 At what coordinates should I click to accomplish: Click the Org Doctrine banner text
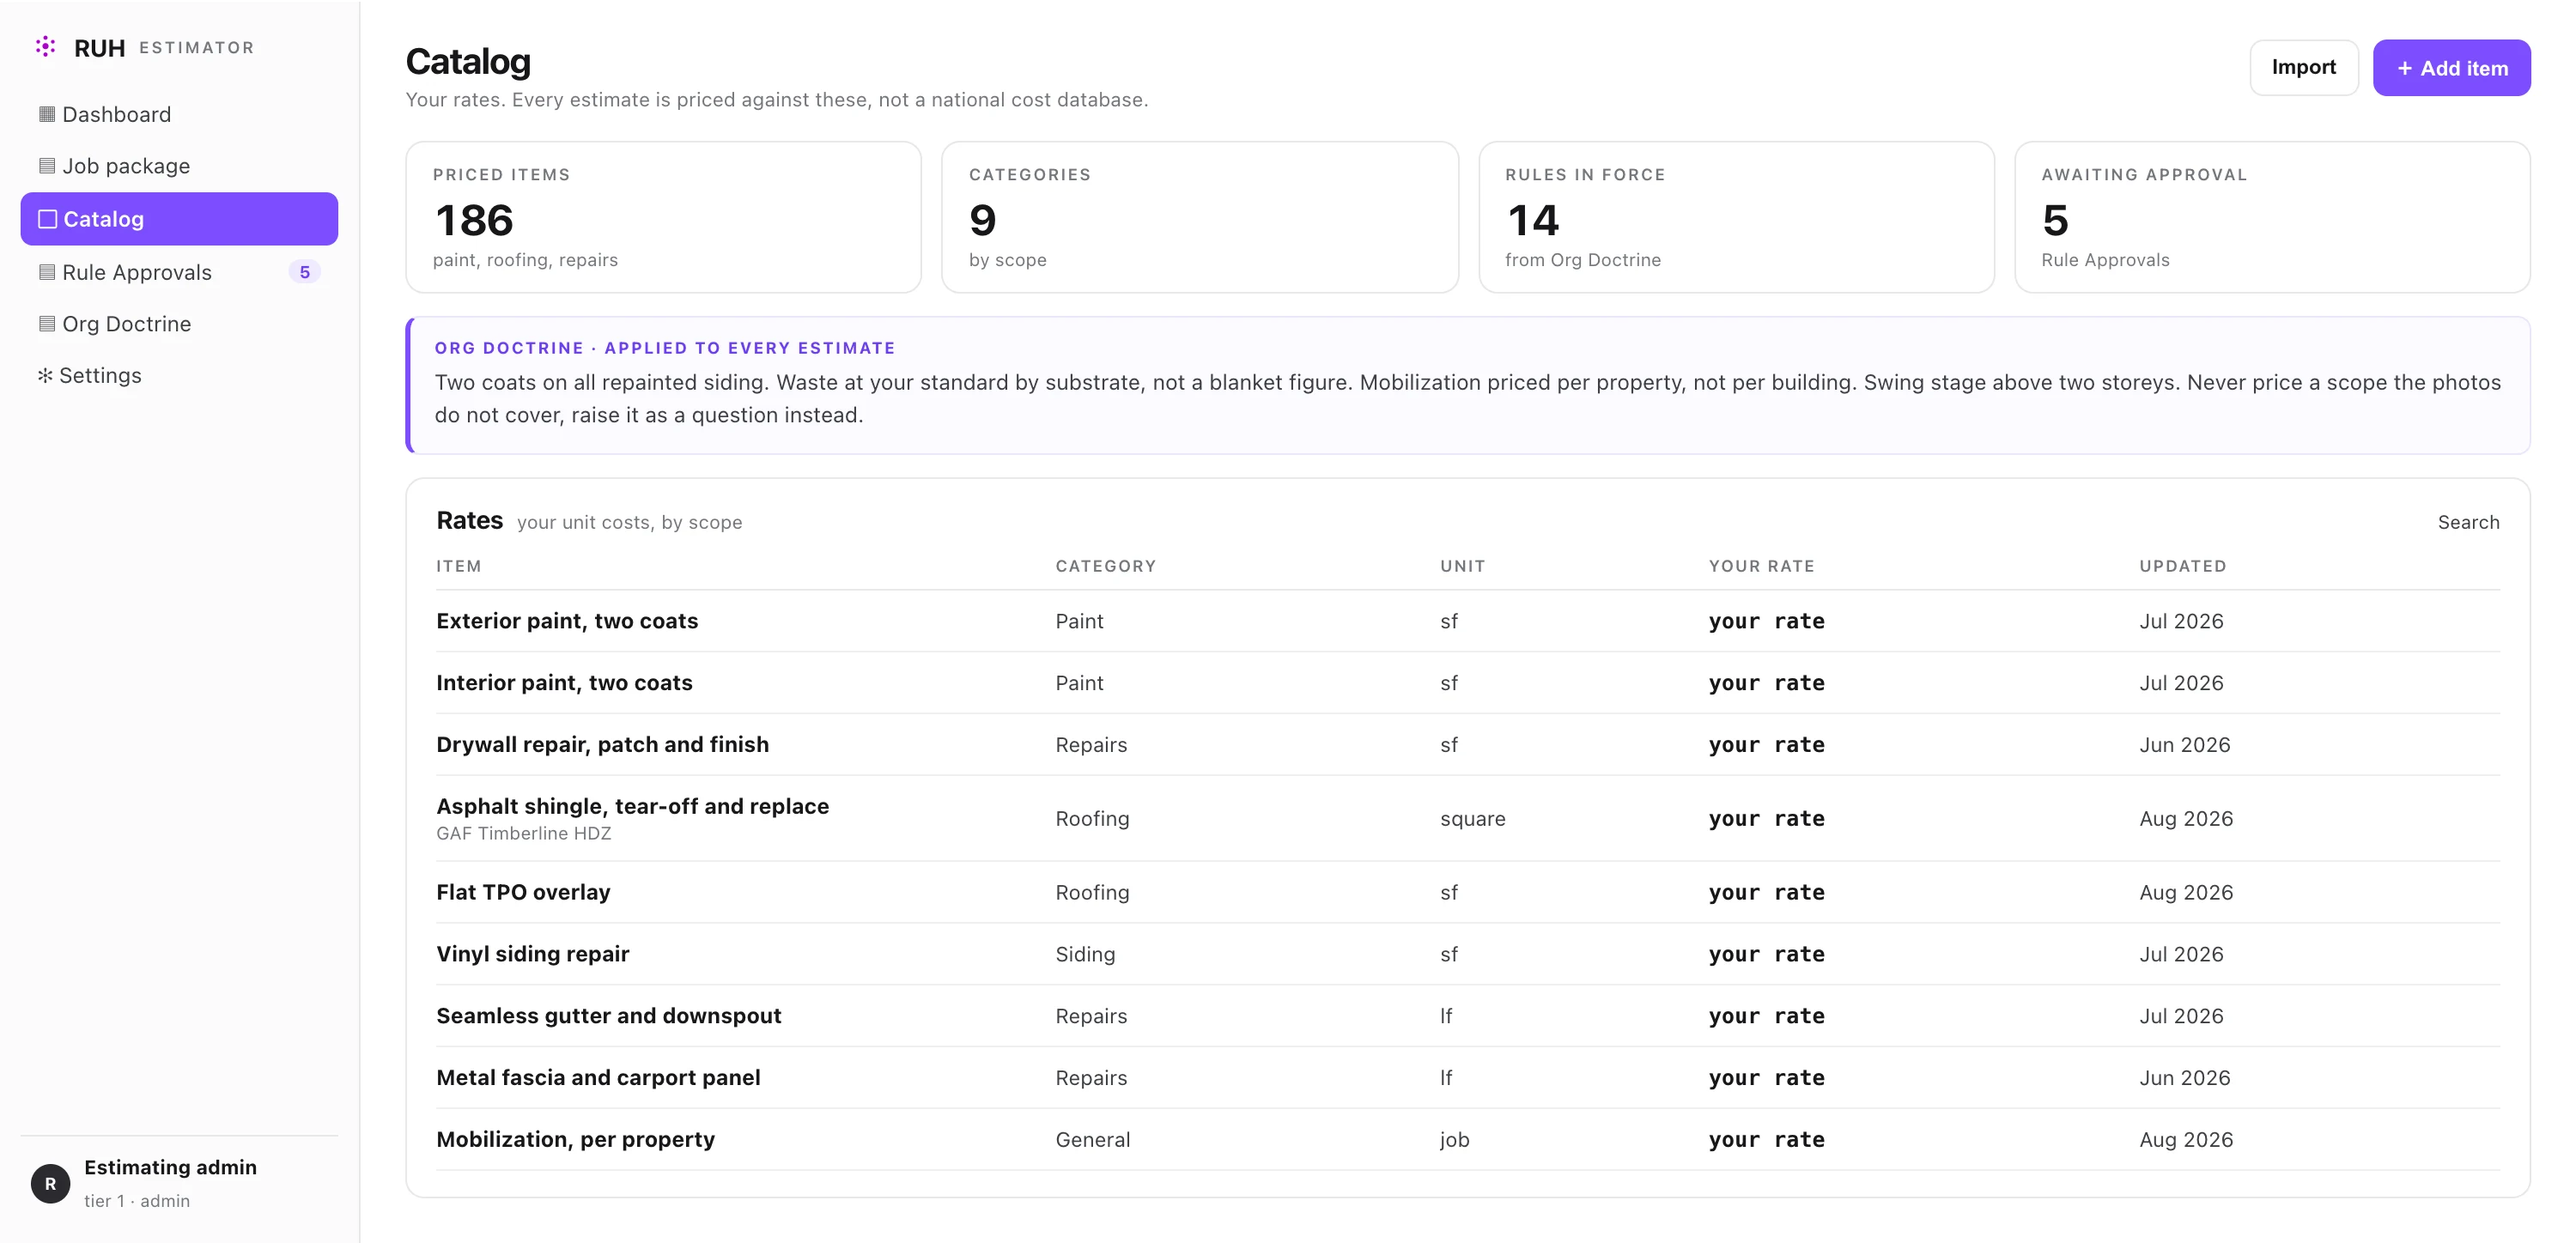pos(1467,398)
